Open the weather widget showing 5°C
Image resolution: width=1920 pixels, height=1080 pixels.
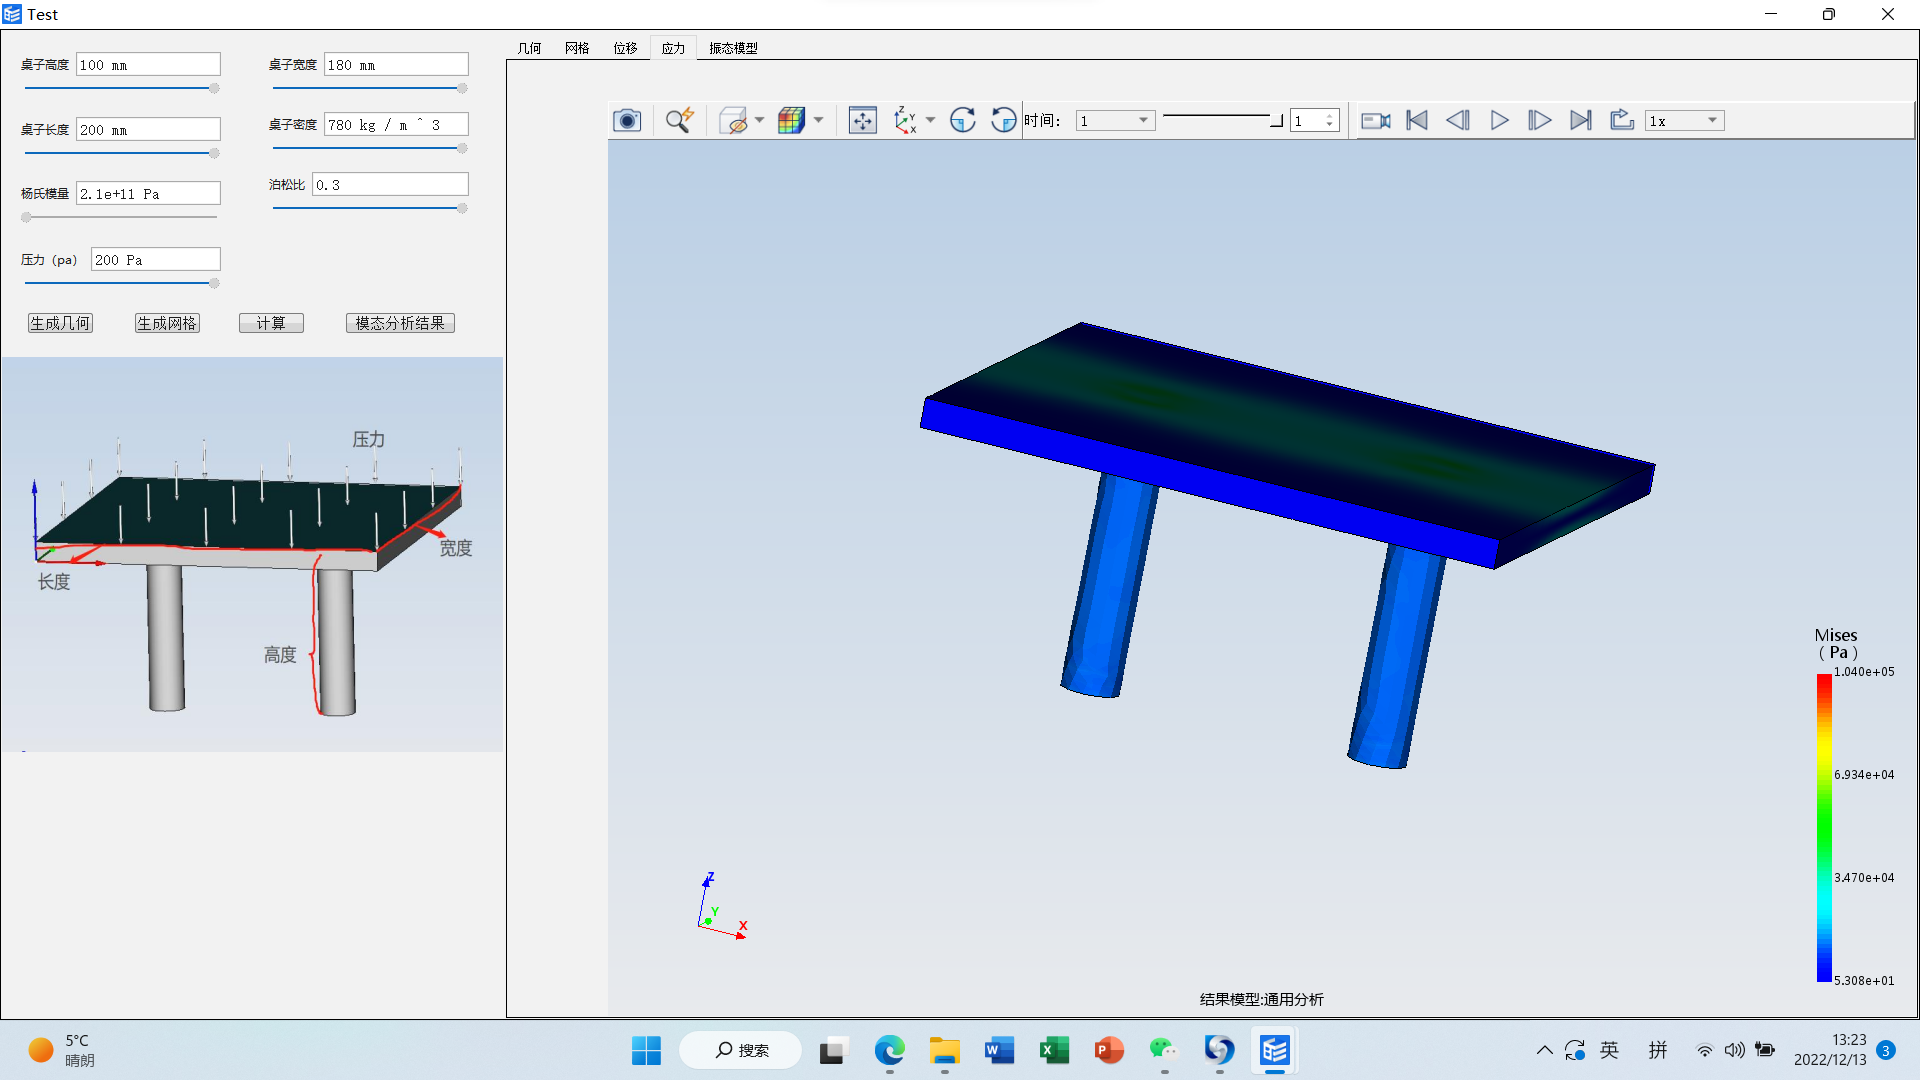tap(62, 1050)
